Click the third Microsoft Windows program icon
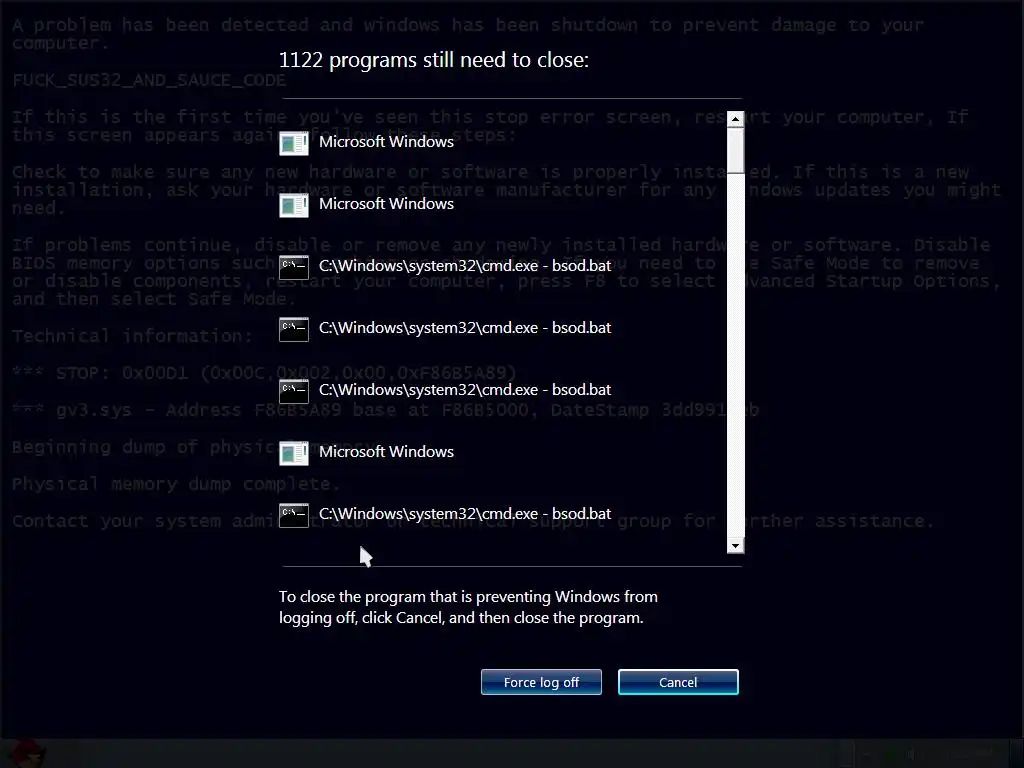 coord(294,453)
